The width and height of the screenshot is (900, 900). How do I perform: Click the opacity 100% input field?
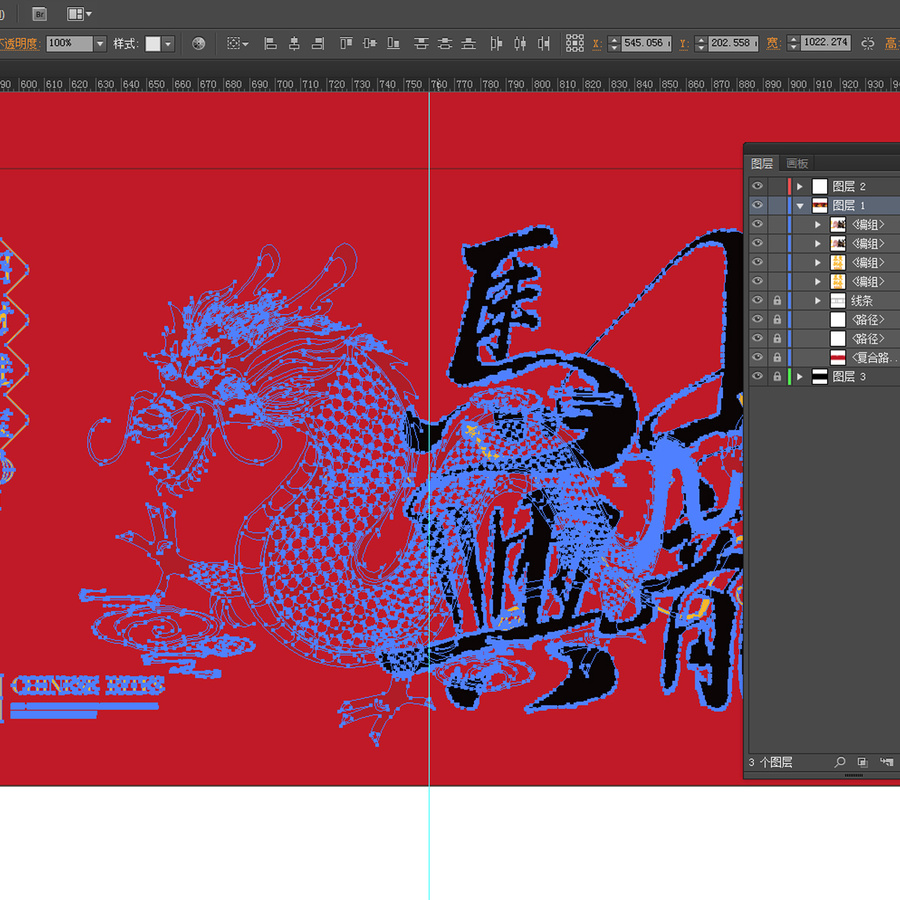[x=69, y=44]
